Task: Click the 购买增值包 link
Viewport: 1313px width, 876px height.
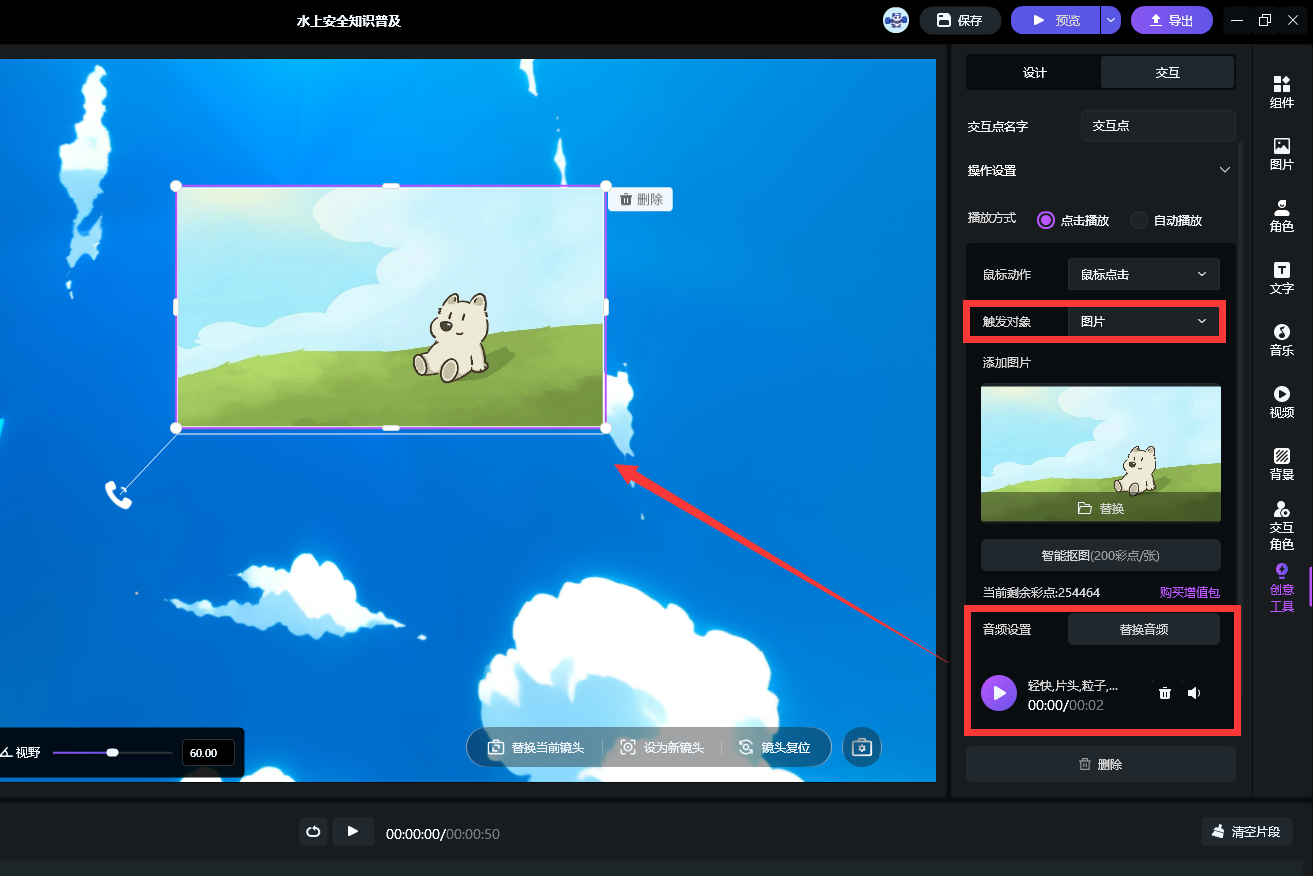Action: click(x=1189, y=592)
